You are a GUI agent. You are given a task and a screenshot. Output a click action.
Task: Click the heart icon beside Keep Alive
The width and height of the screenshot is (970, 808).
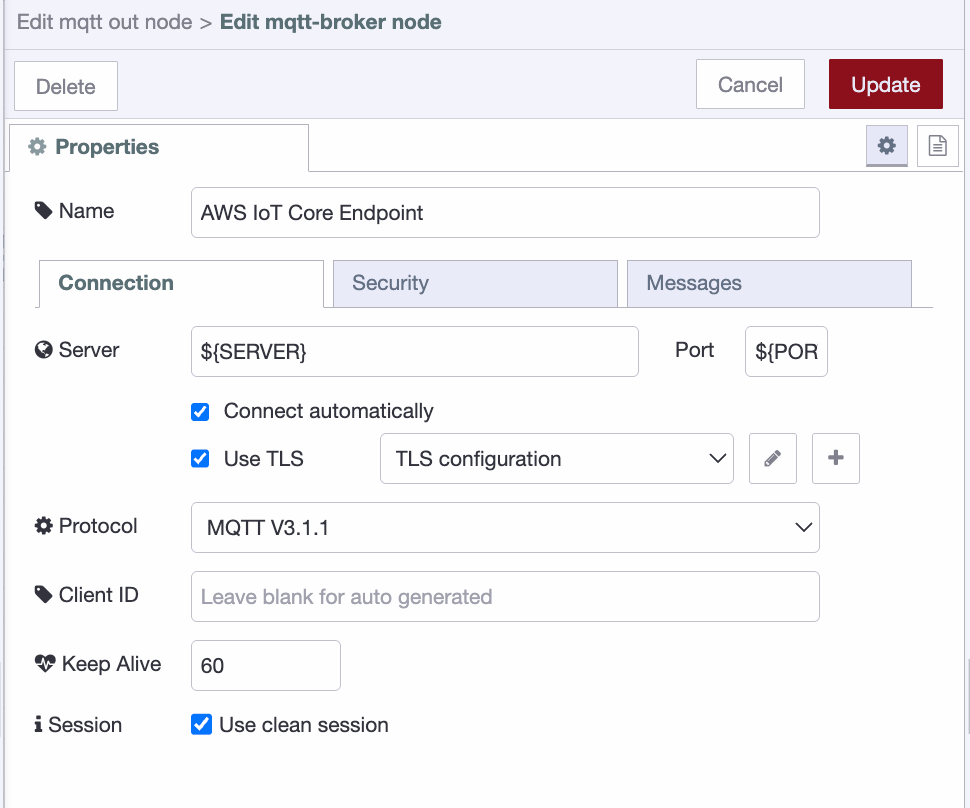(x=43, y=663)
